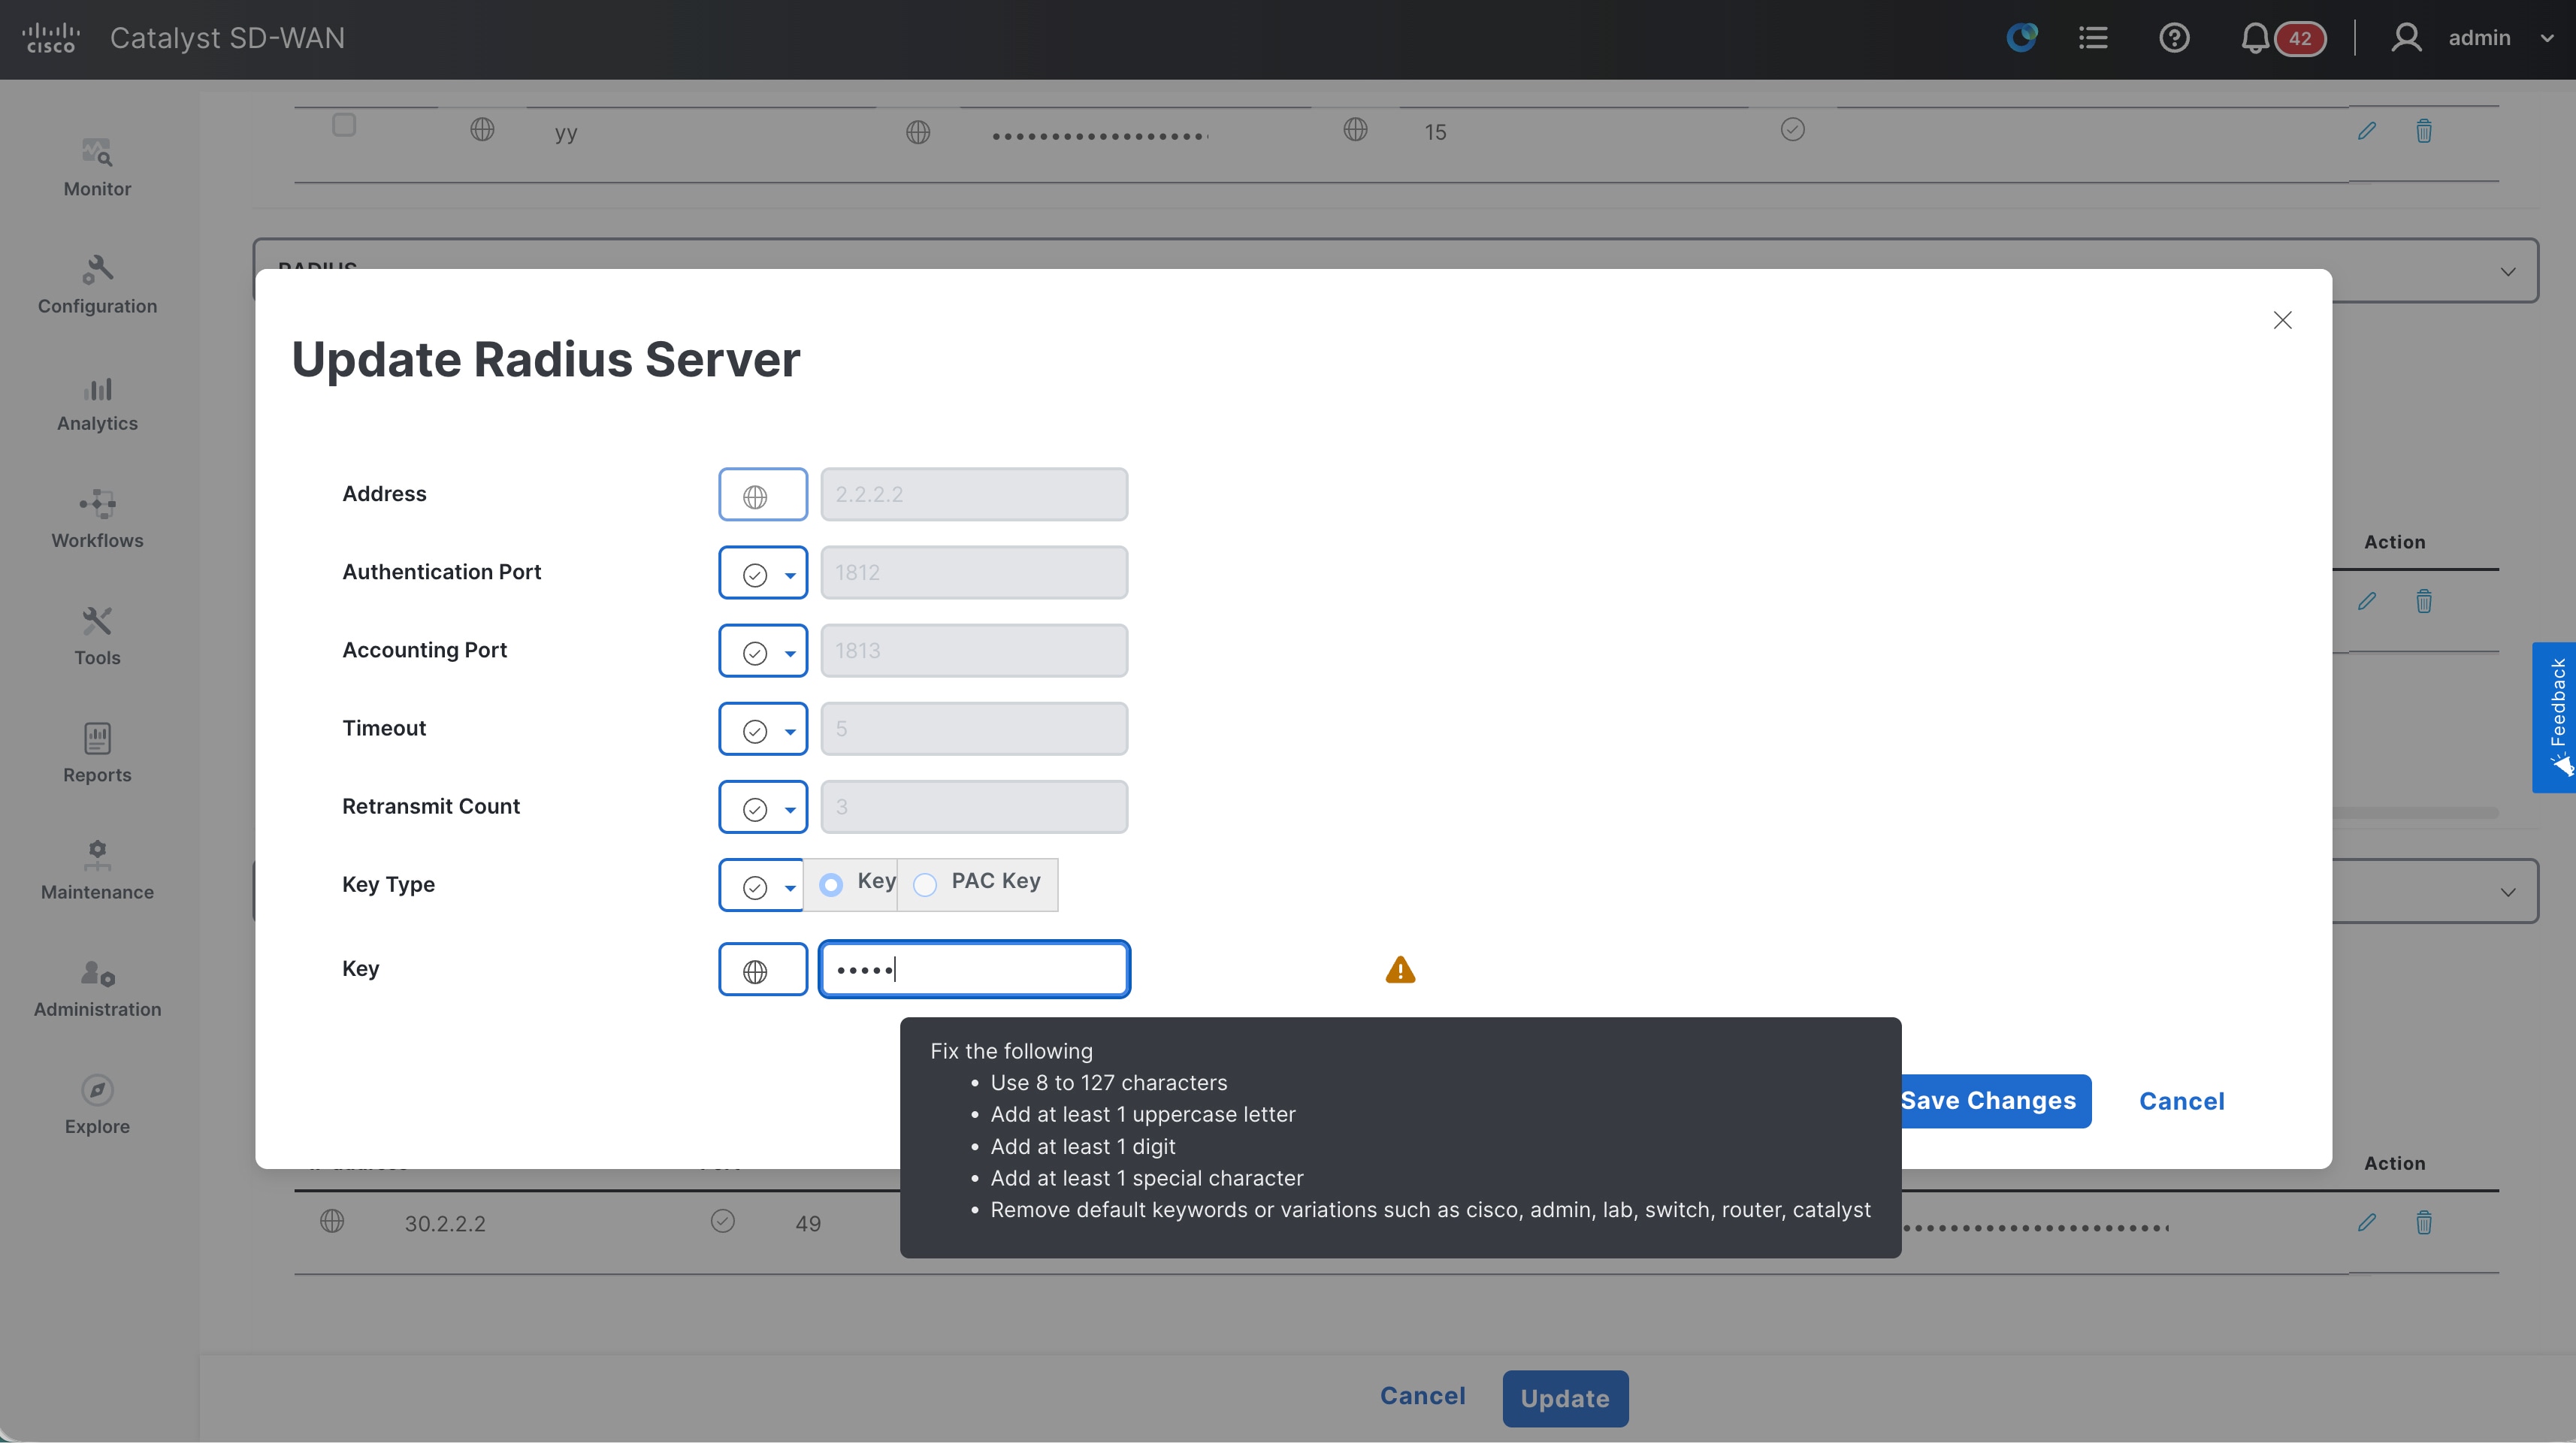Open Workflows from the sidebar
This screenshot has width=2576, height=1444.
[x=97, y=519]
